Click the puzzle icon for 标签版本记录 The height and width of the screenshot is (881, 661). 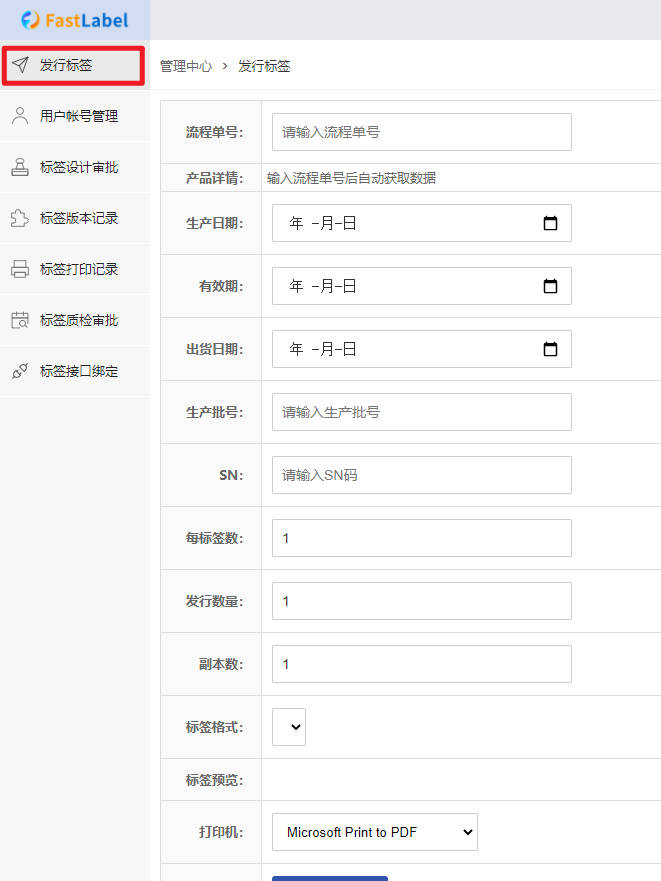coord(20,218)
